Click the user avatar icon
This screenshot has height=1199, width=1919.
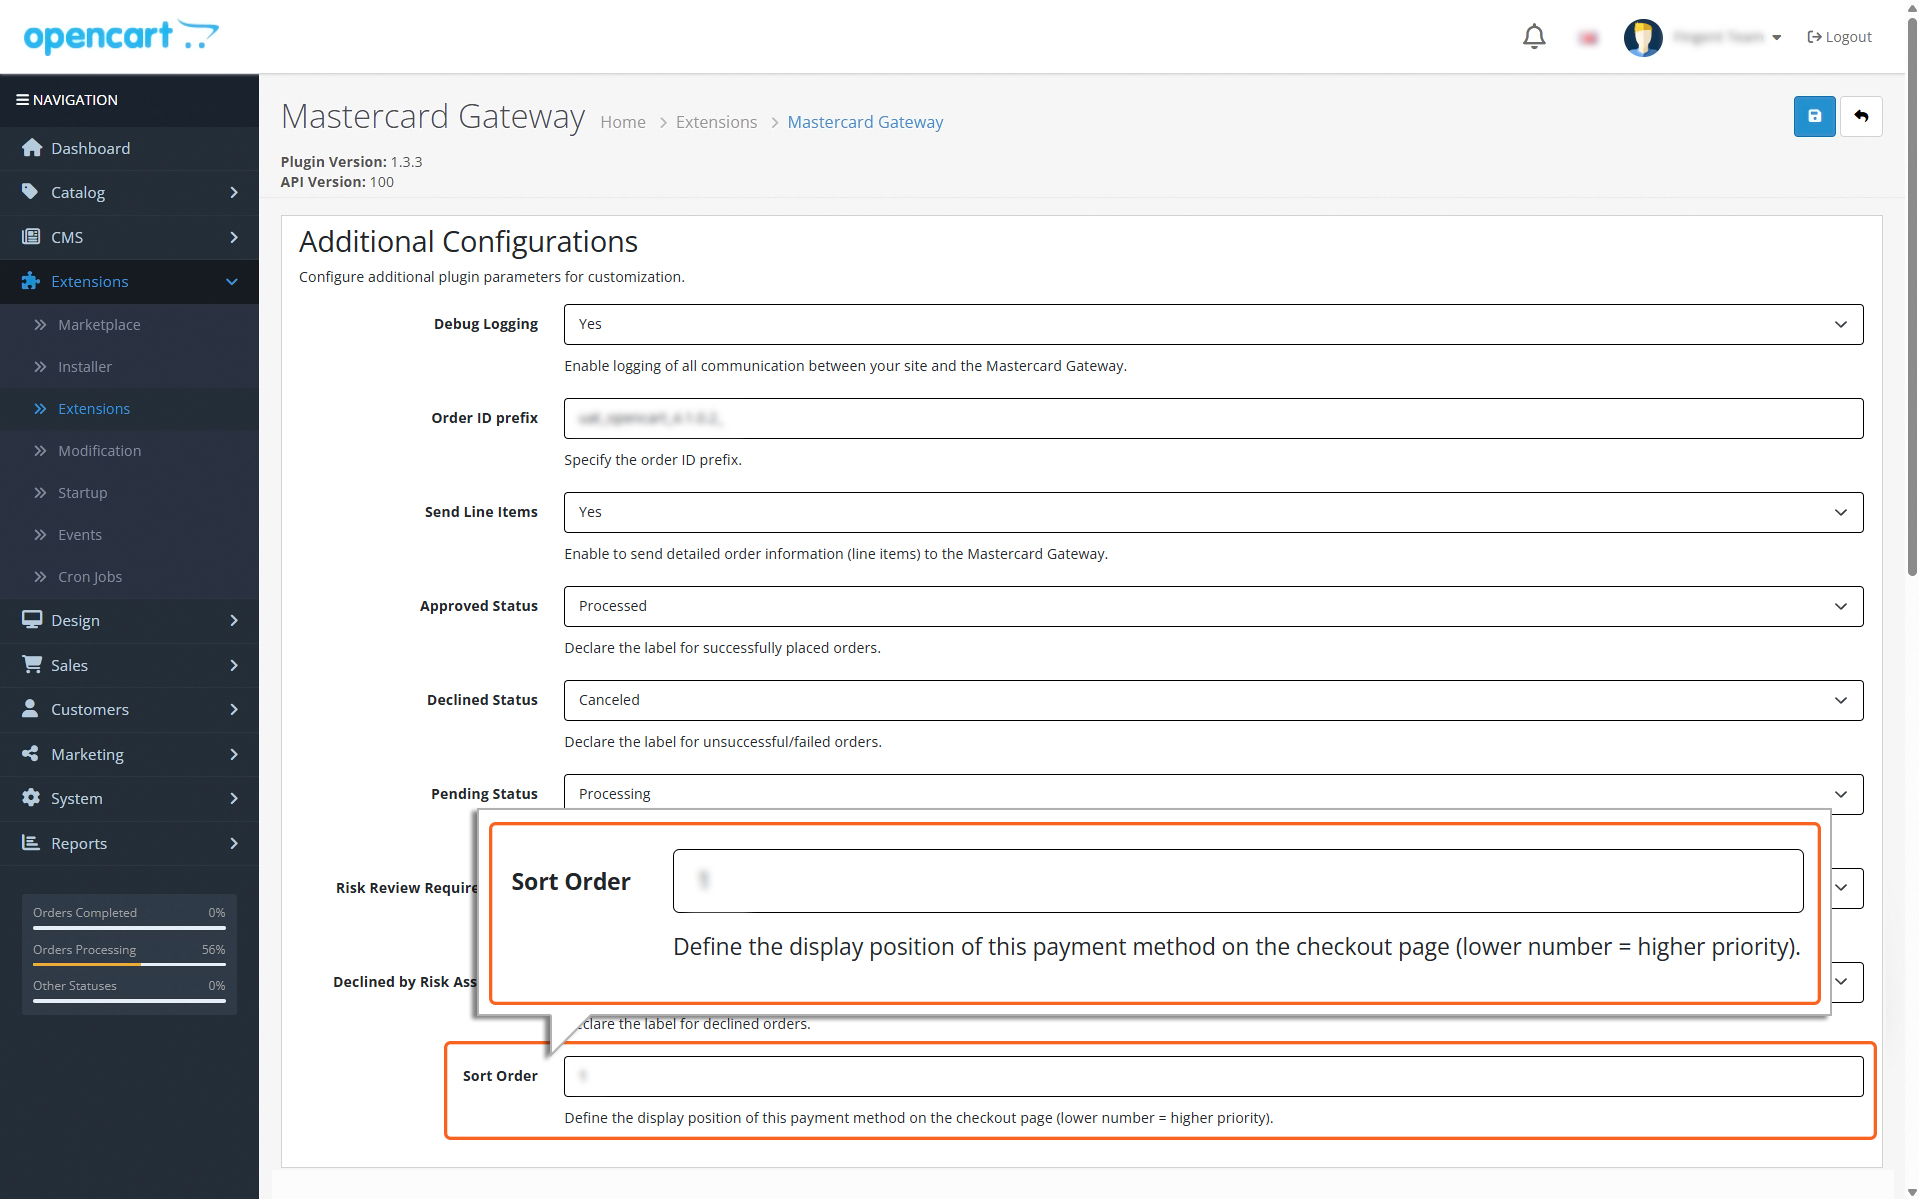pyautogui.click(x=1643, y=37)
